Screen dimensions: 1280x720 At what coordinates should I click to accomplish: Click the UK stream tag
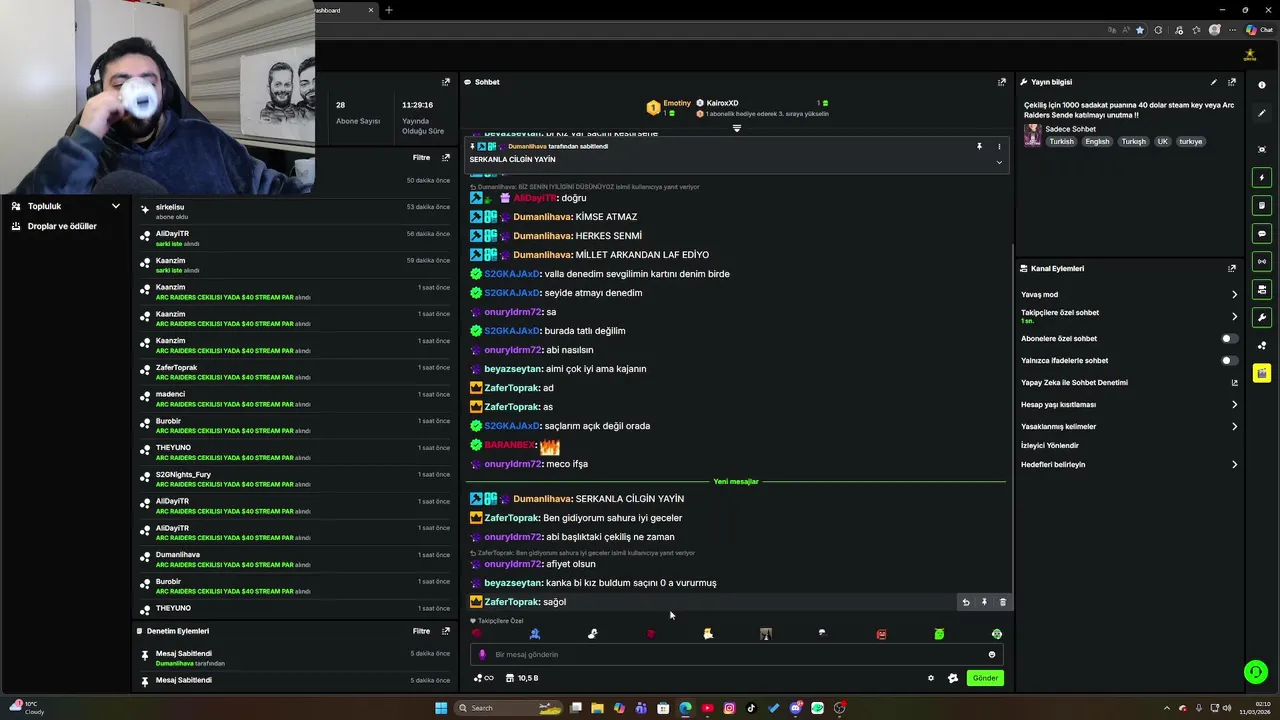(1162, 141)
